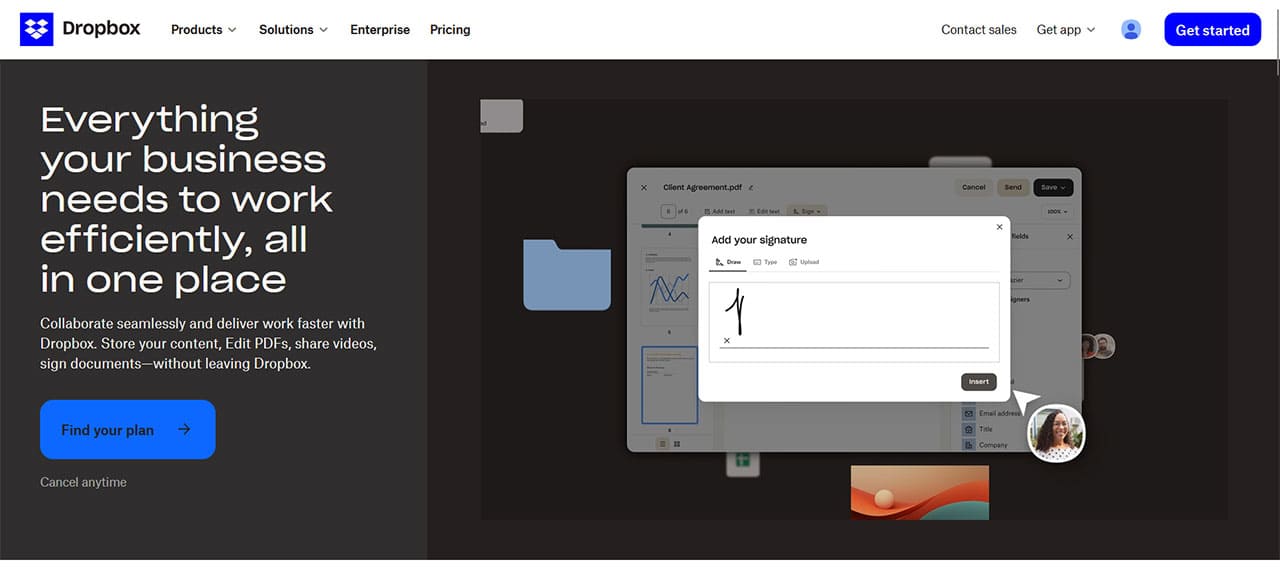The height and width of the screenshot is (582, 1280).
Task: Open the 100% zoom dropdown
Action: click(x=1057, y=211)
